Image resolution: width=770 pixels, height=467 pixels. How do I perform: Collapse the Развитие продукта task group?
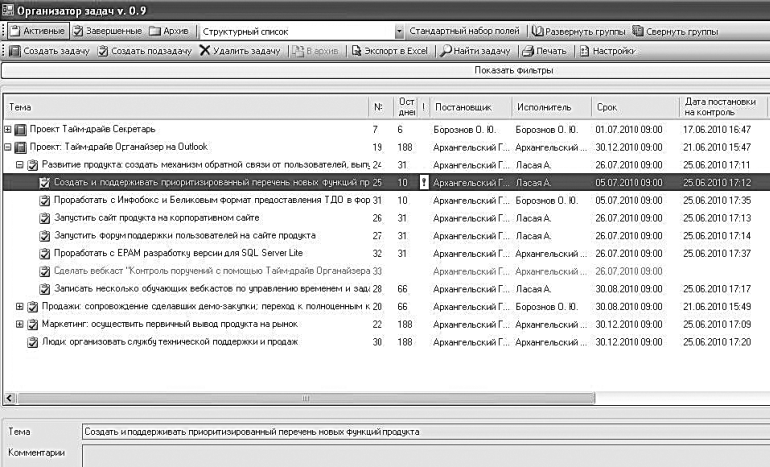[x=19, y=165]
